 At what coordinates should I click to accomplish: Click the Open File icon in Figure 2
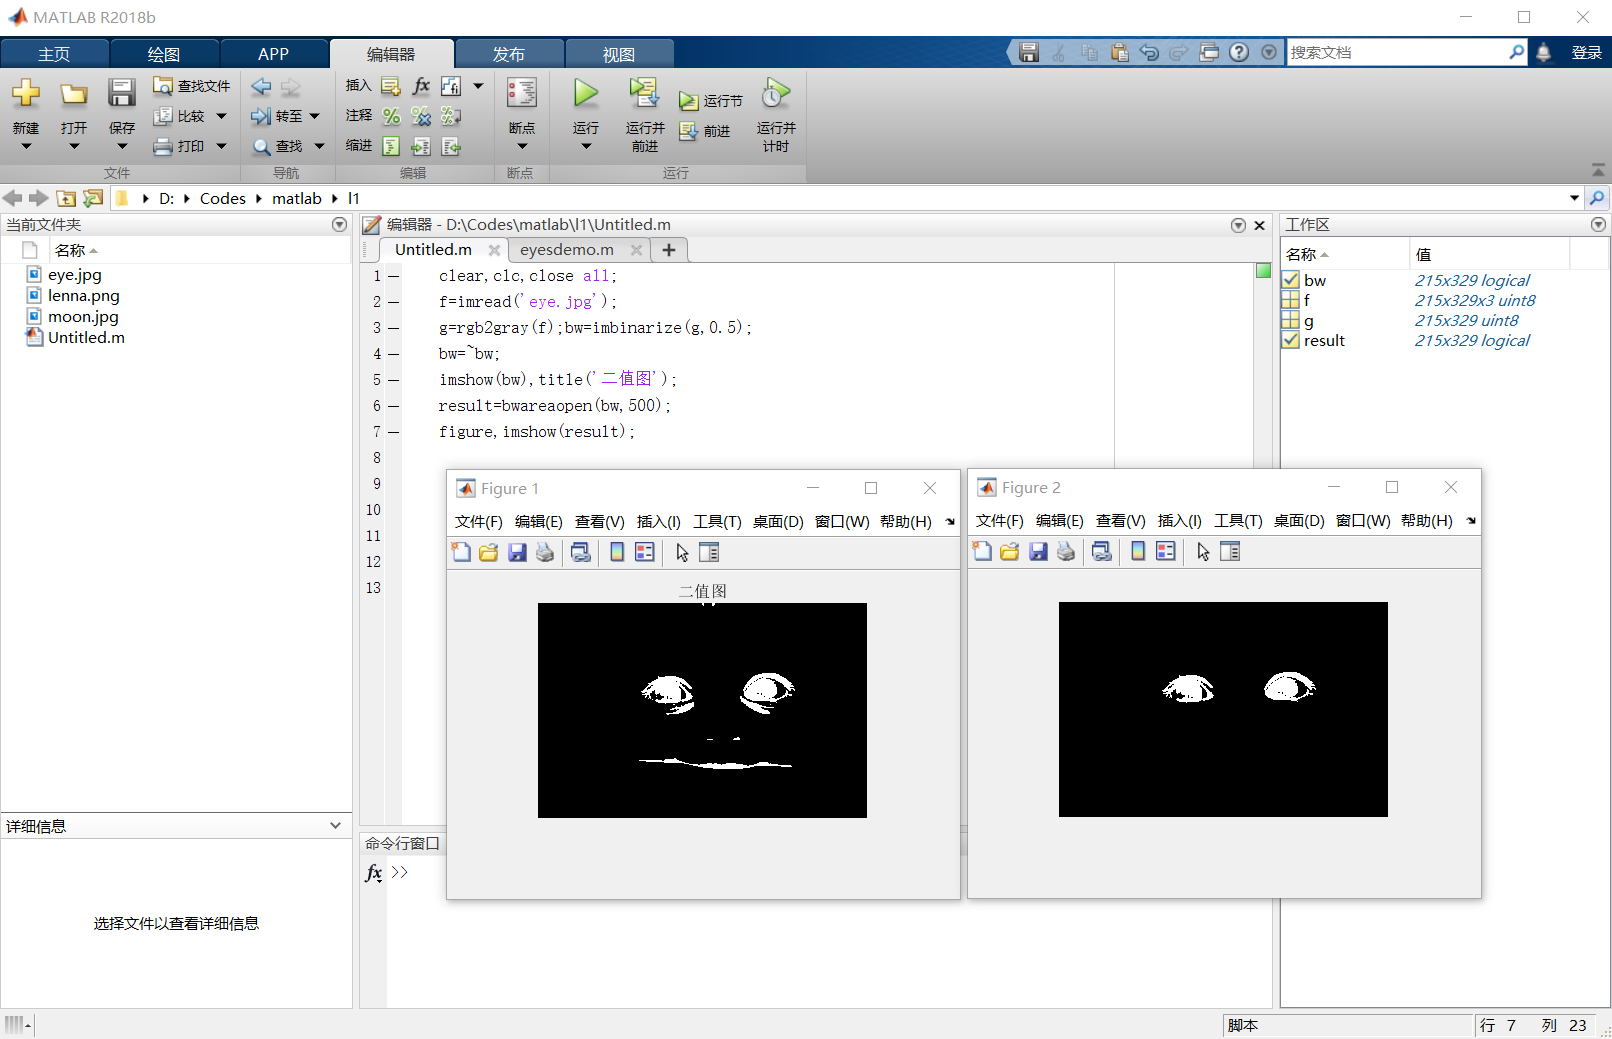click(1010, 551)
